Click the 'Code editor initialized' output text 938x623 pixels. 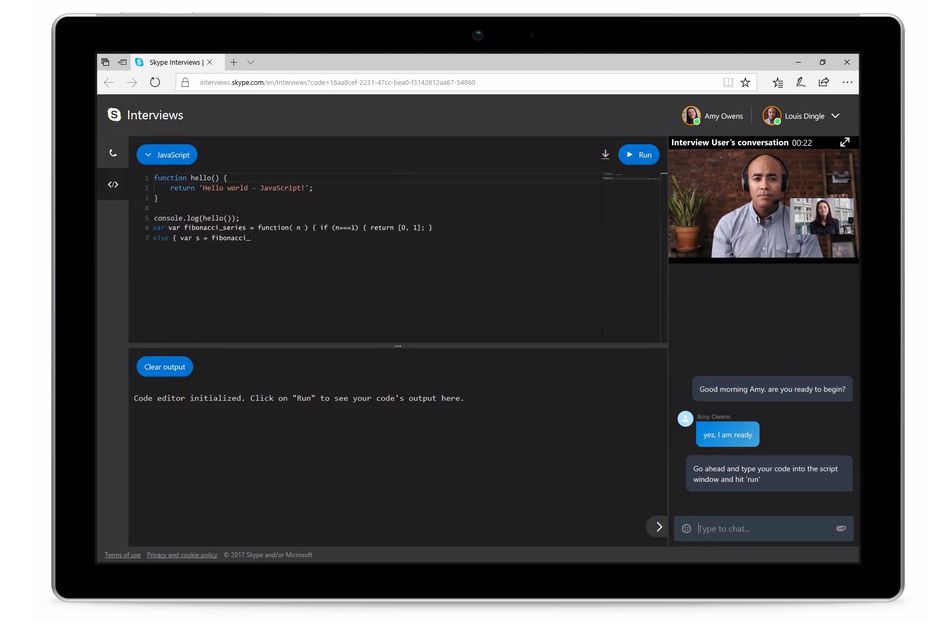[299, 398]
